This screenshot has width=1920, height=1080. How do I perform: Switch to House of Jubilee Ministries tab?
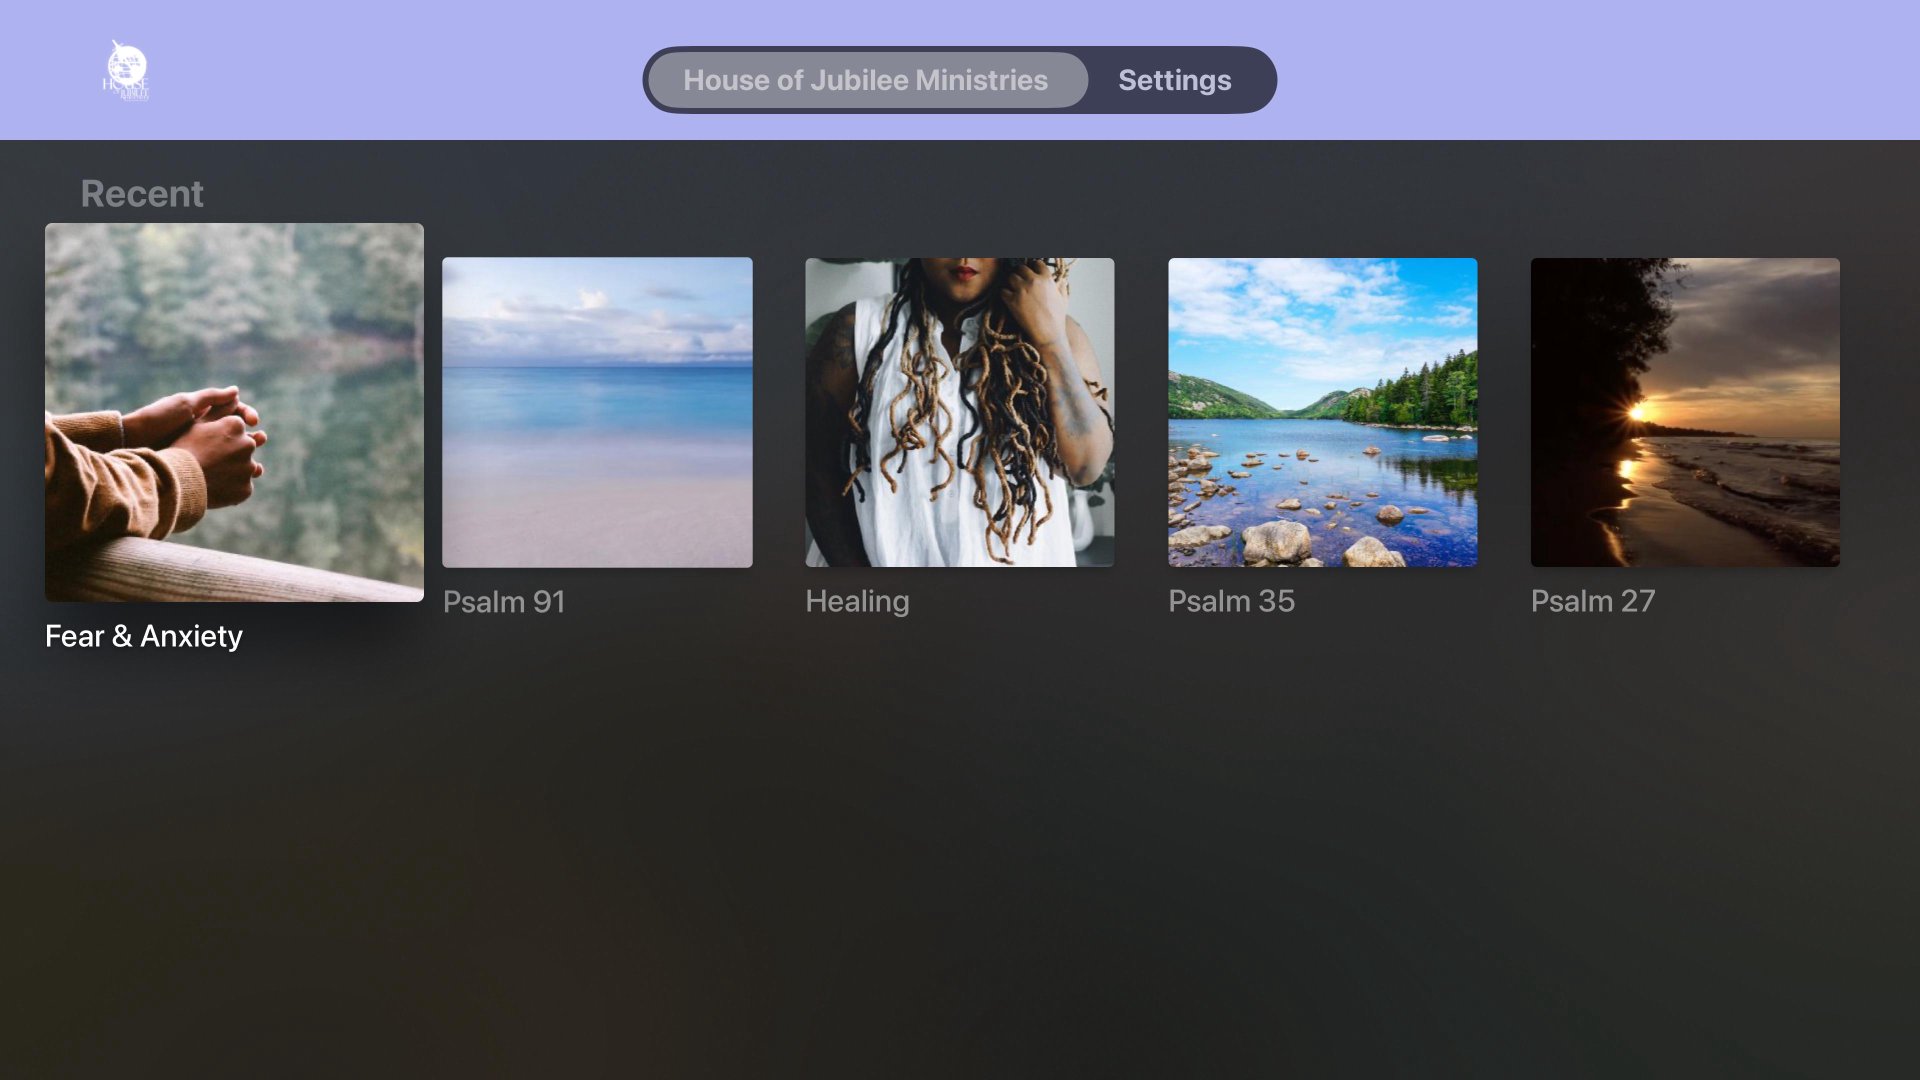click(866, 80)
